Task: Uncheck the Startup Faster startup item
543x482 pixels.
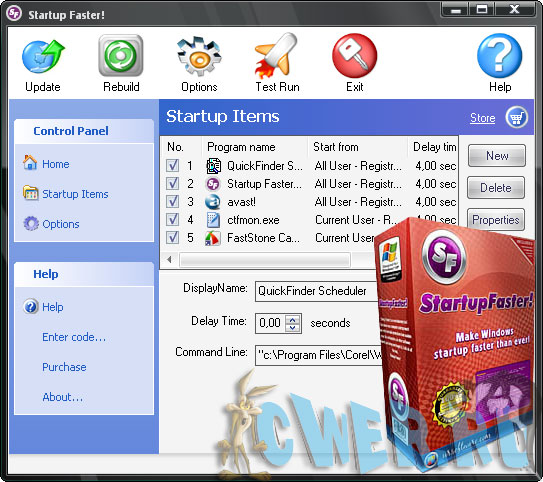Action: coord(172,184)
